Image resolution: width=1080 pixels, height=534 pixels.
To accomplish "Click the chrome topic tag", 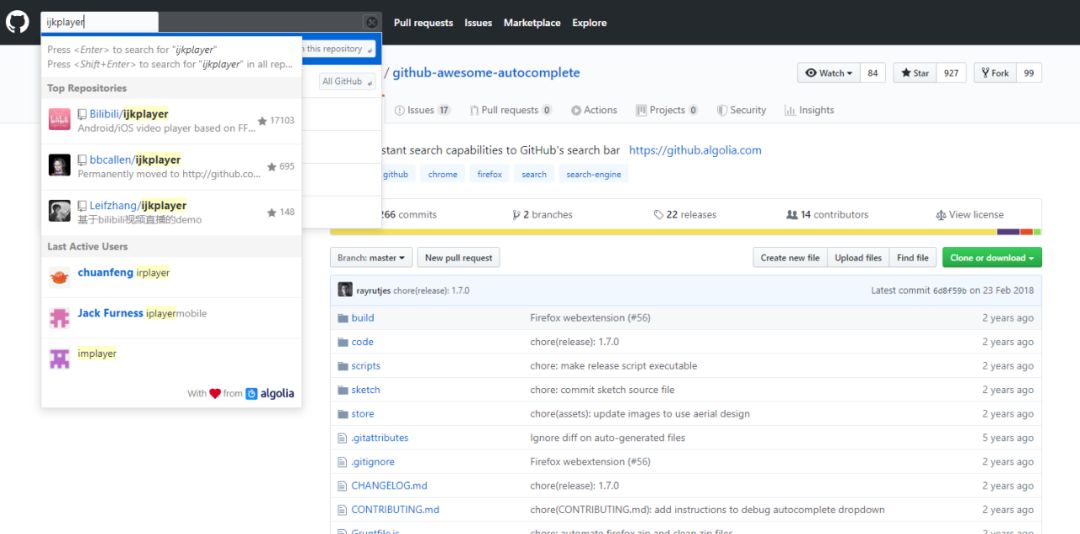I will (442, 174).
